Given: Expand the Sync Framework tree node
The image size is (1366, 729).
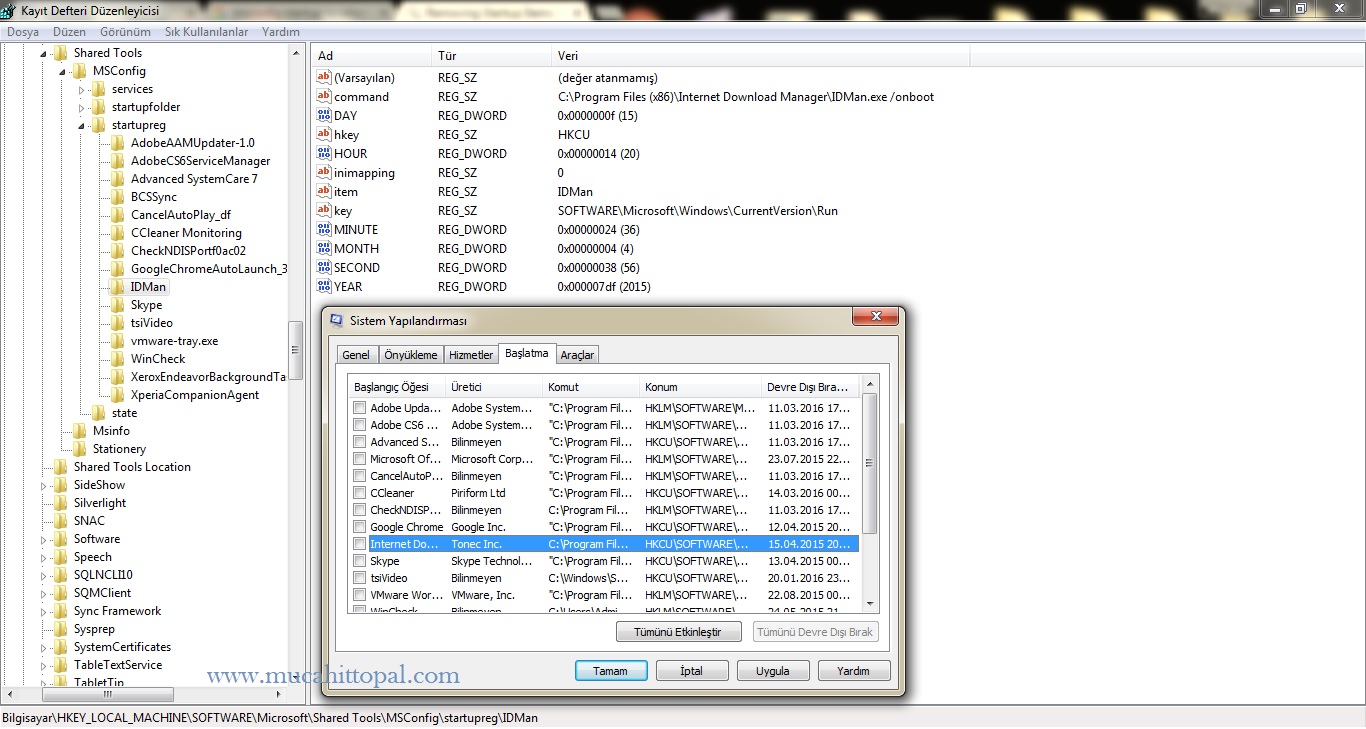Looking at the screenshot, I should click(x=44, y=612).
